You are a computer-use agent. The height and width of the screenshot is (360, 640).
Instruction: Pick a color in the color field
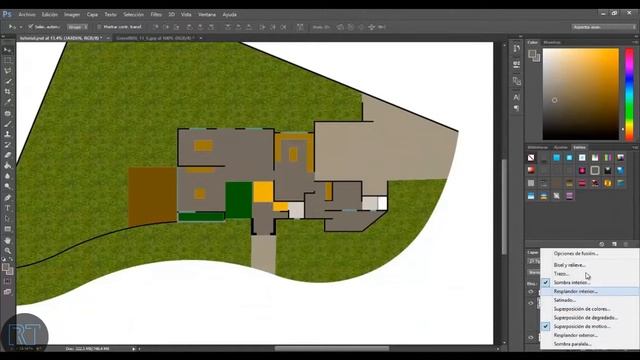click(x=580, y=94)
